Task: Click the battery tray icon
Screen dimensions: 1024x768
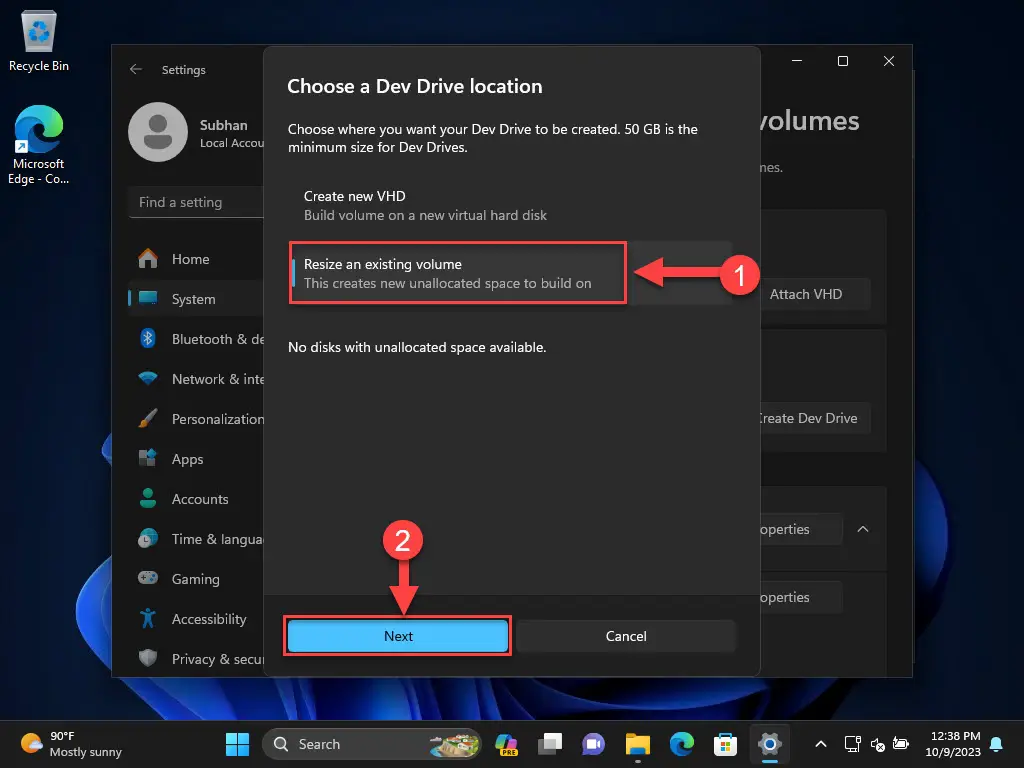Action: (901, 744)
